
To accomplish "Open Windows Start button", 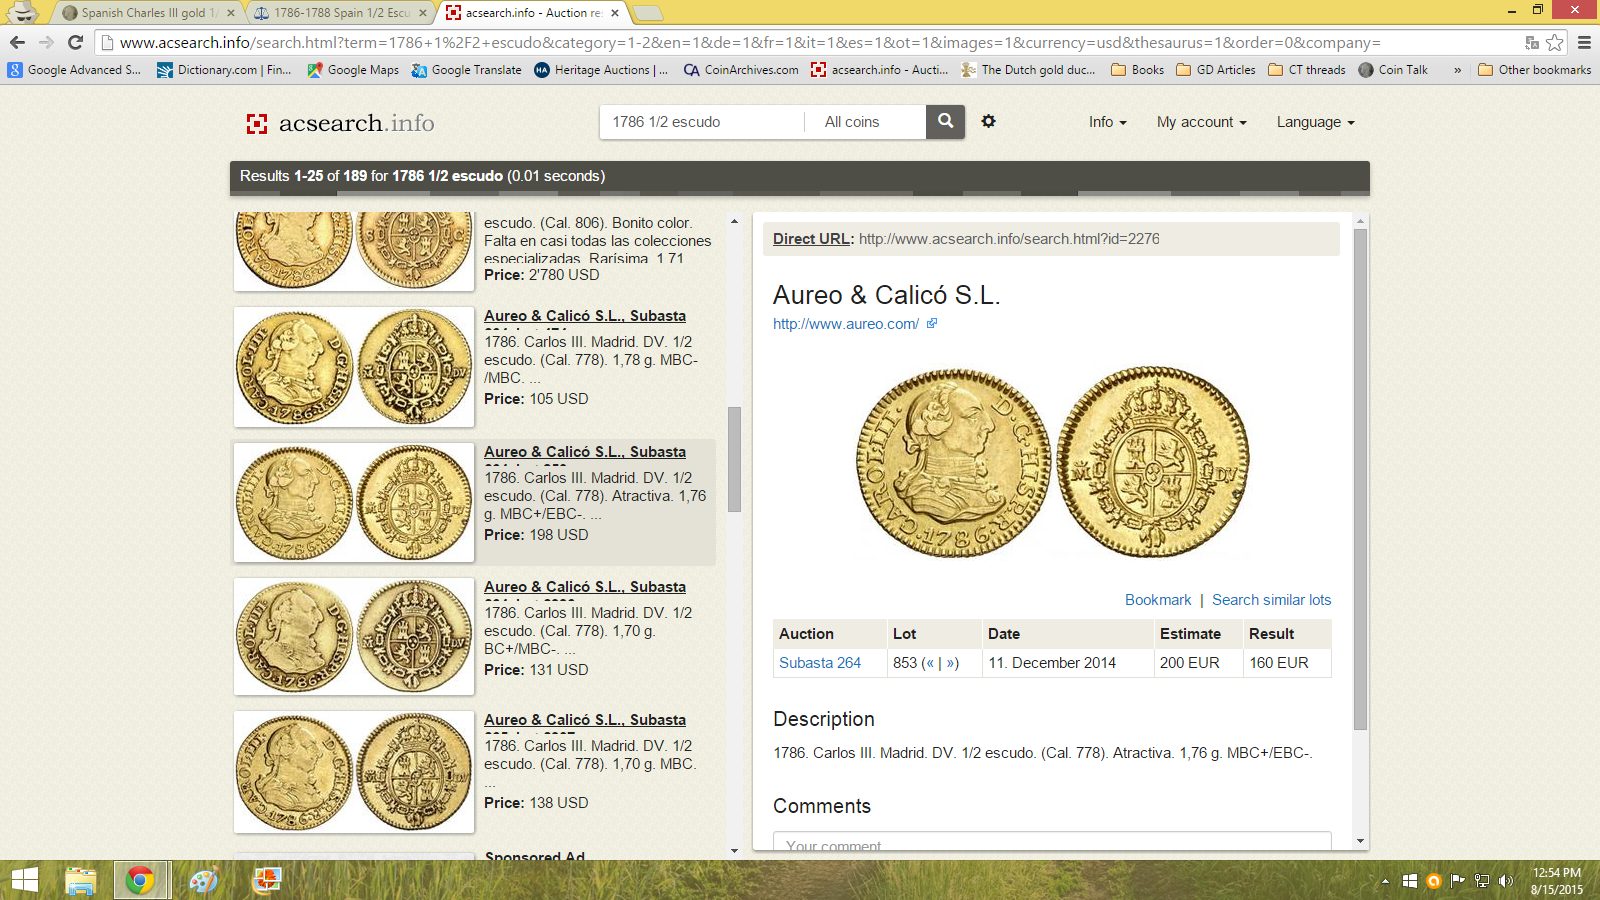I will pos(24,880).
